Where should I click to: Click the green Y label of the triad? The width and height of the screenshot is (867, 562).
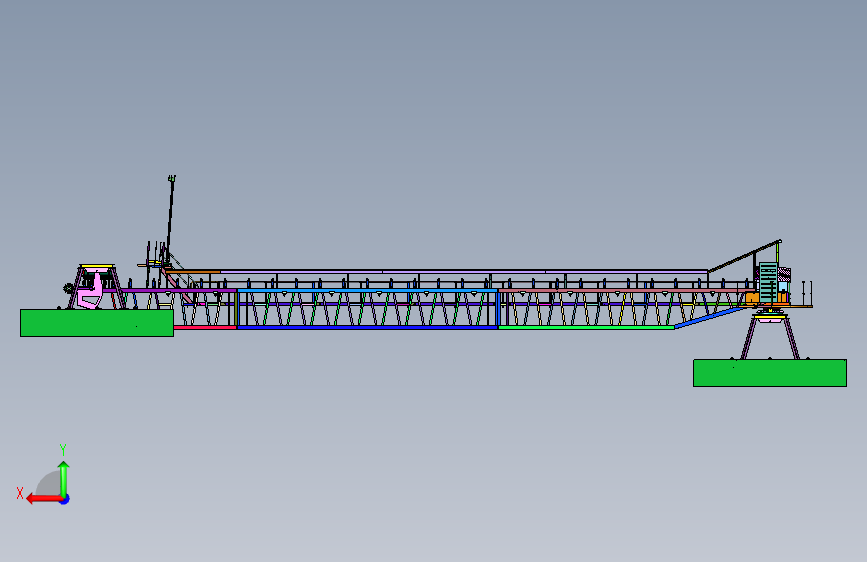pyautogui.click(x=63, y=449)
